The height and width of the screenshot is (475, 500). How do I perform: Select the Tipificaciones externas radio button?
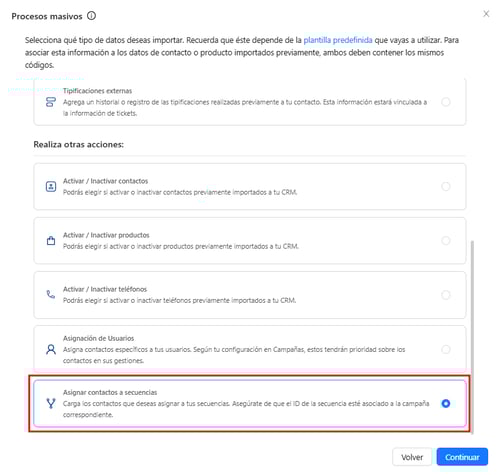tap(446, 102)
